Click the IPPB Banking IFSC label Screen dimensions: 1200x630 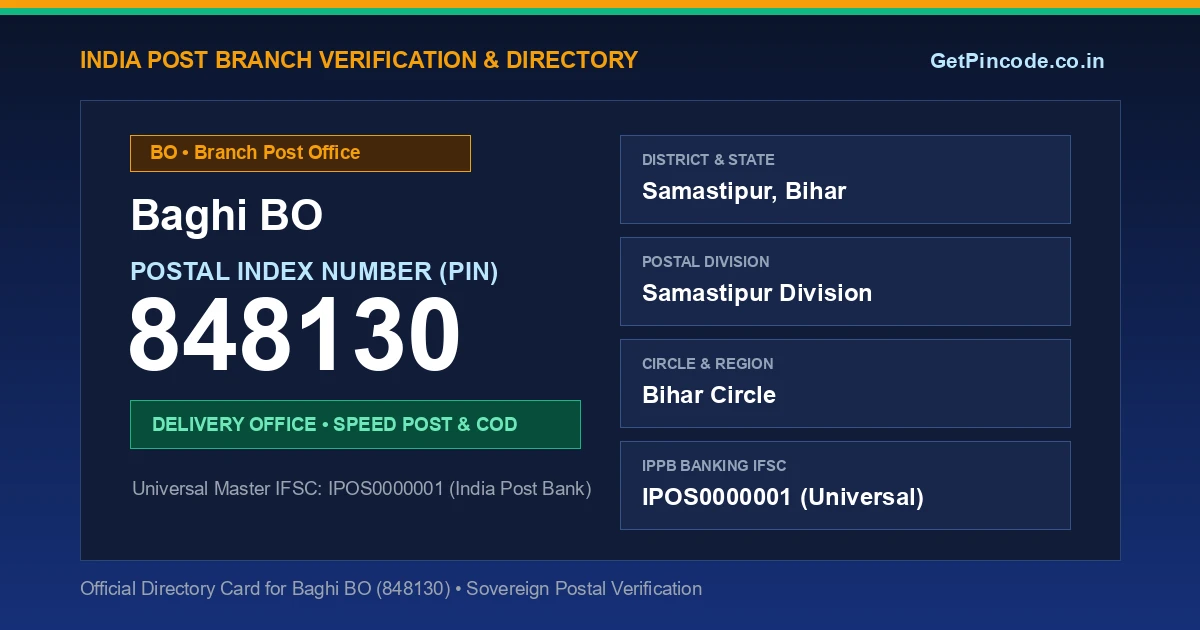pos(714,466)
